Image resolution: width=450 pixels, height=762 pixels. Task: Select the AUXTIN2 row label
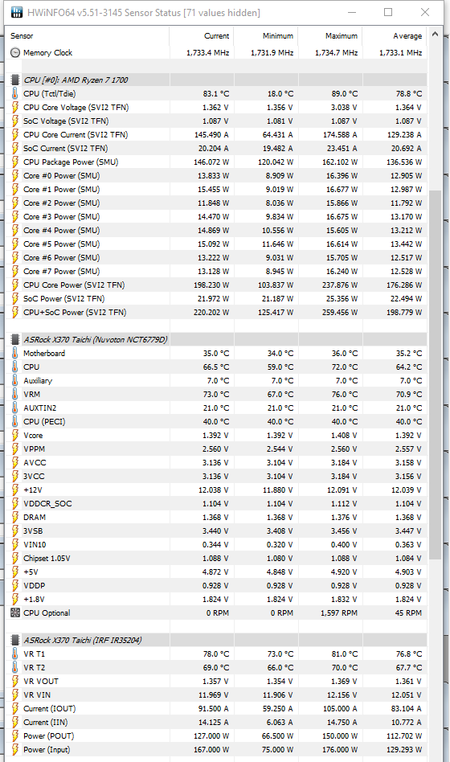40,408
